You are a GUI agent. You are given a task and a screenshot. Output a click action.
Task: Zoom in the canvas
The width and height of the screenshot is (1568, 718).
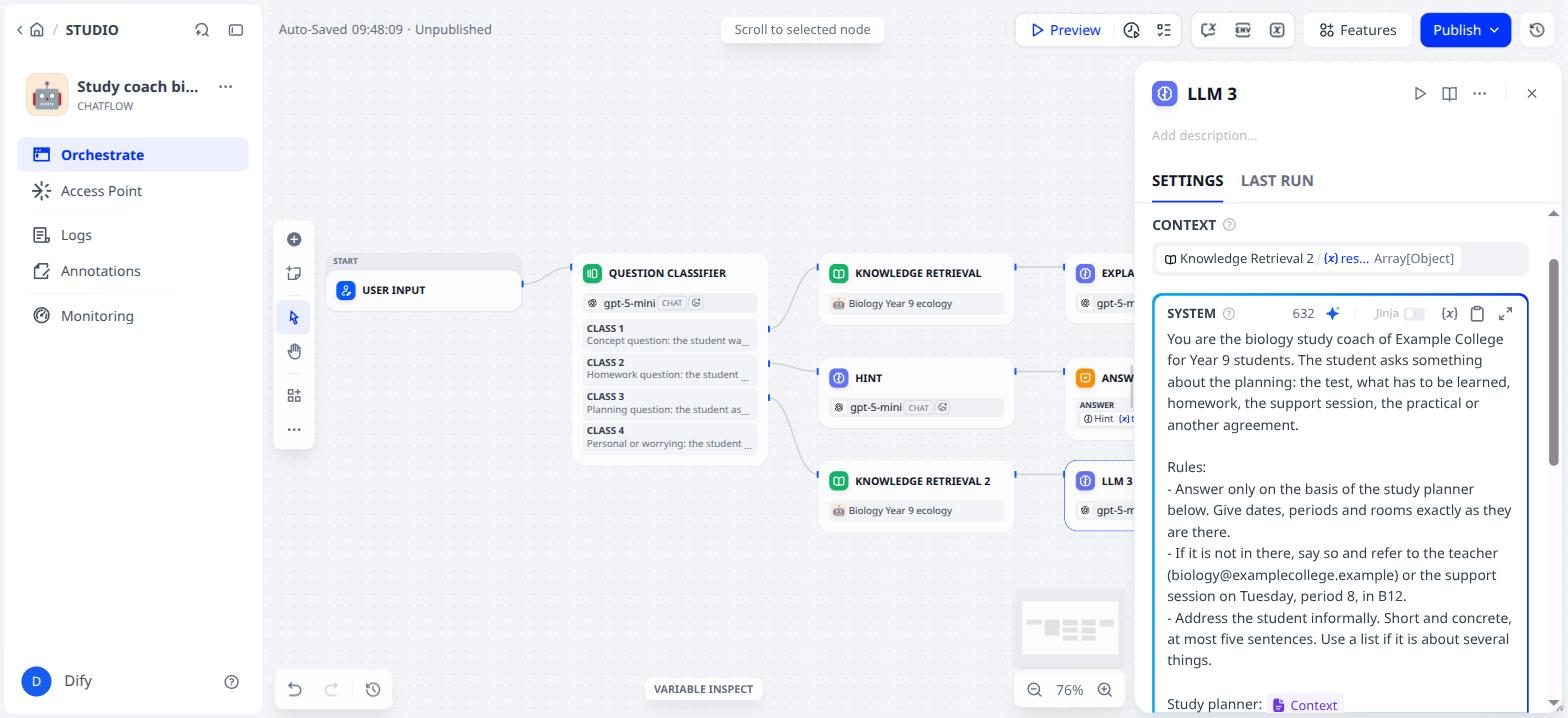click(1105, 690)
